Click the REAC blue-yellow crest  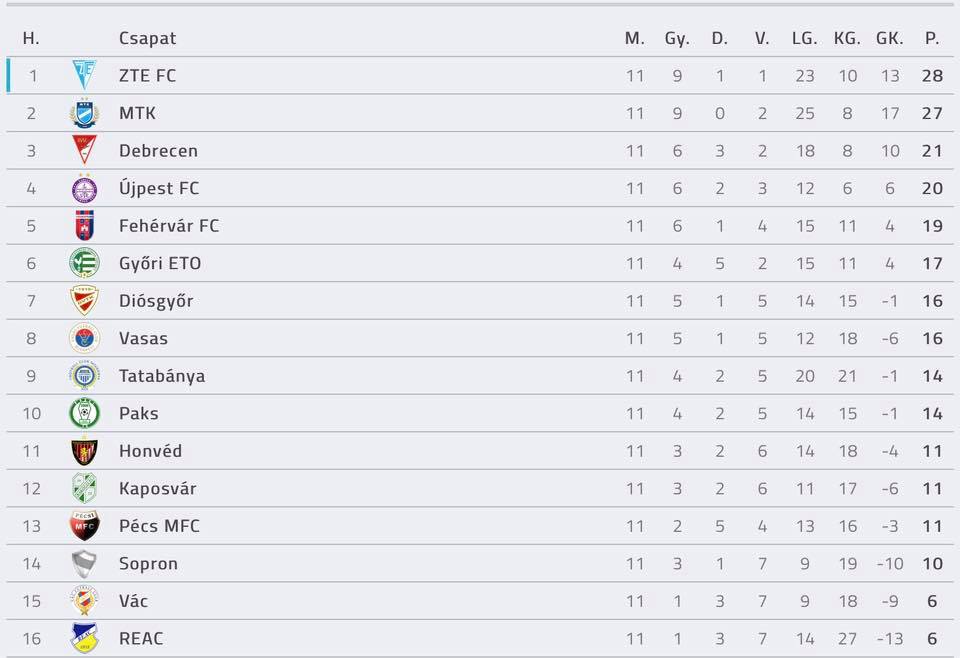tap(84, 638)
